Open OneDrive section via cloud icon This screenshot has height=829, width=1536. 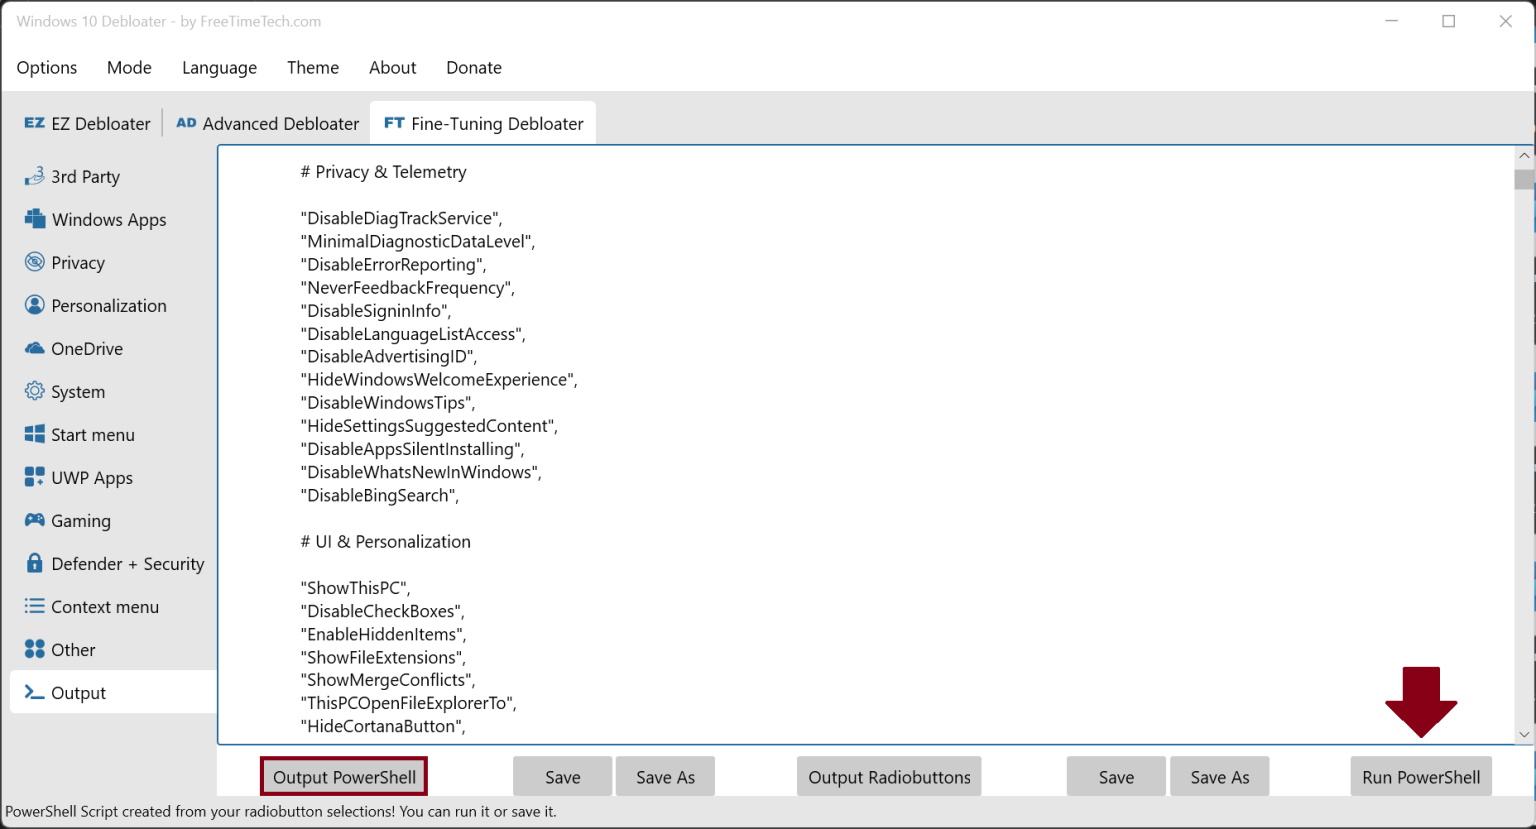(35, 348)
